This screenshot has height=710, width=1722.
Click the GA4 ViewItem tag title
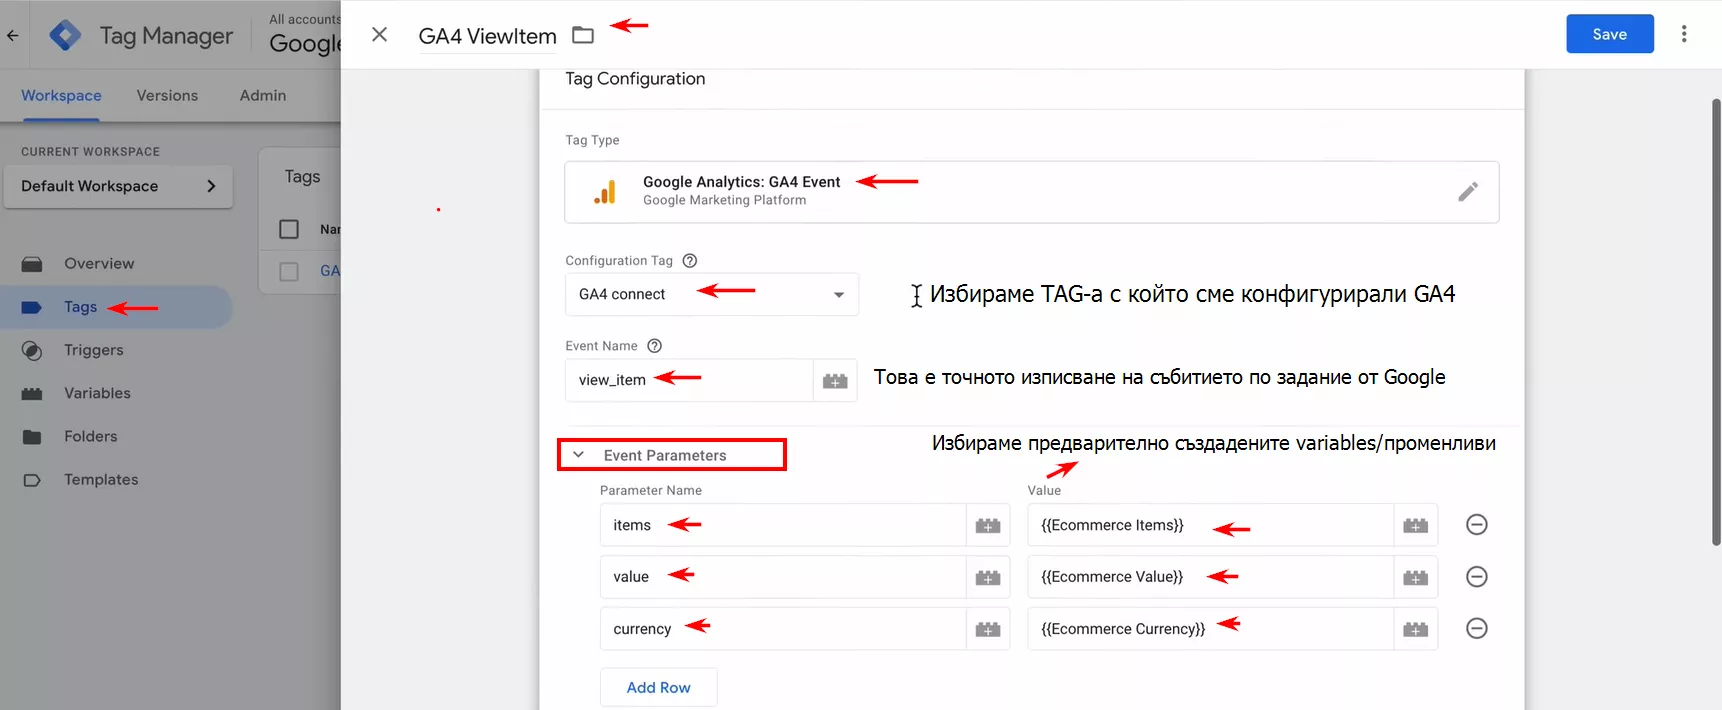pyautogui.click(x=488, y=36)
